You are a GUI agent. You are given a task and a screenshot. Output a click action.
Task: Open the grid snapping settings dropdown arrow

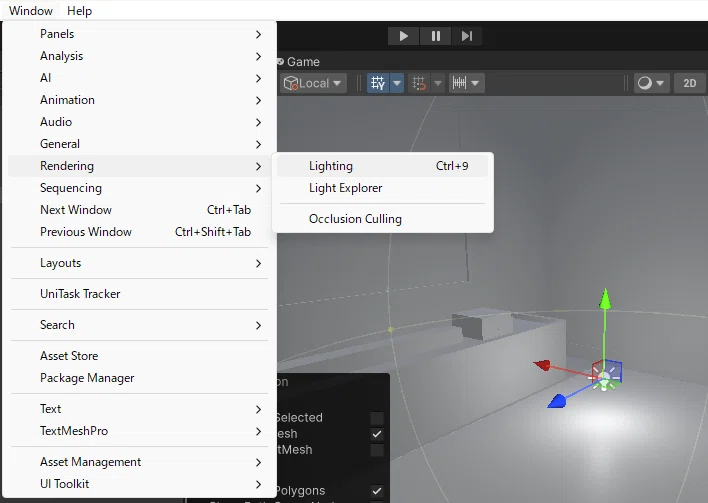438,83
